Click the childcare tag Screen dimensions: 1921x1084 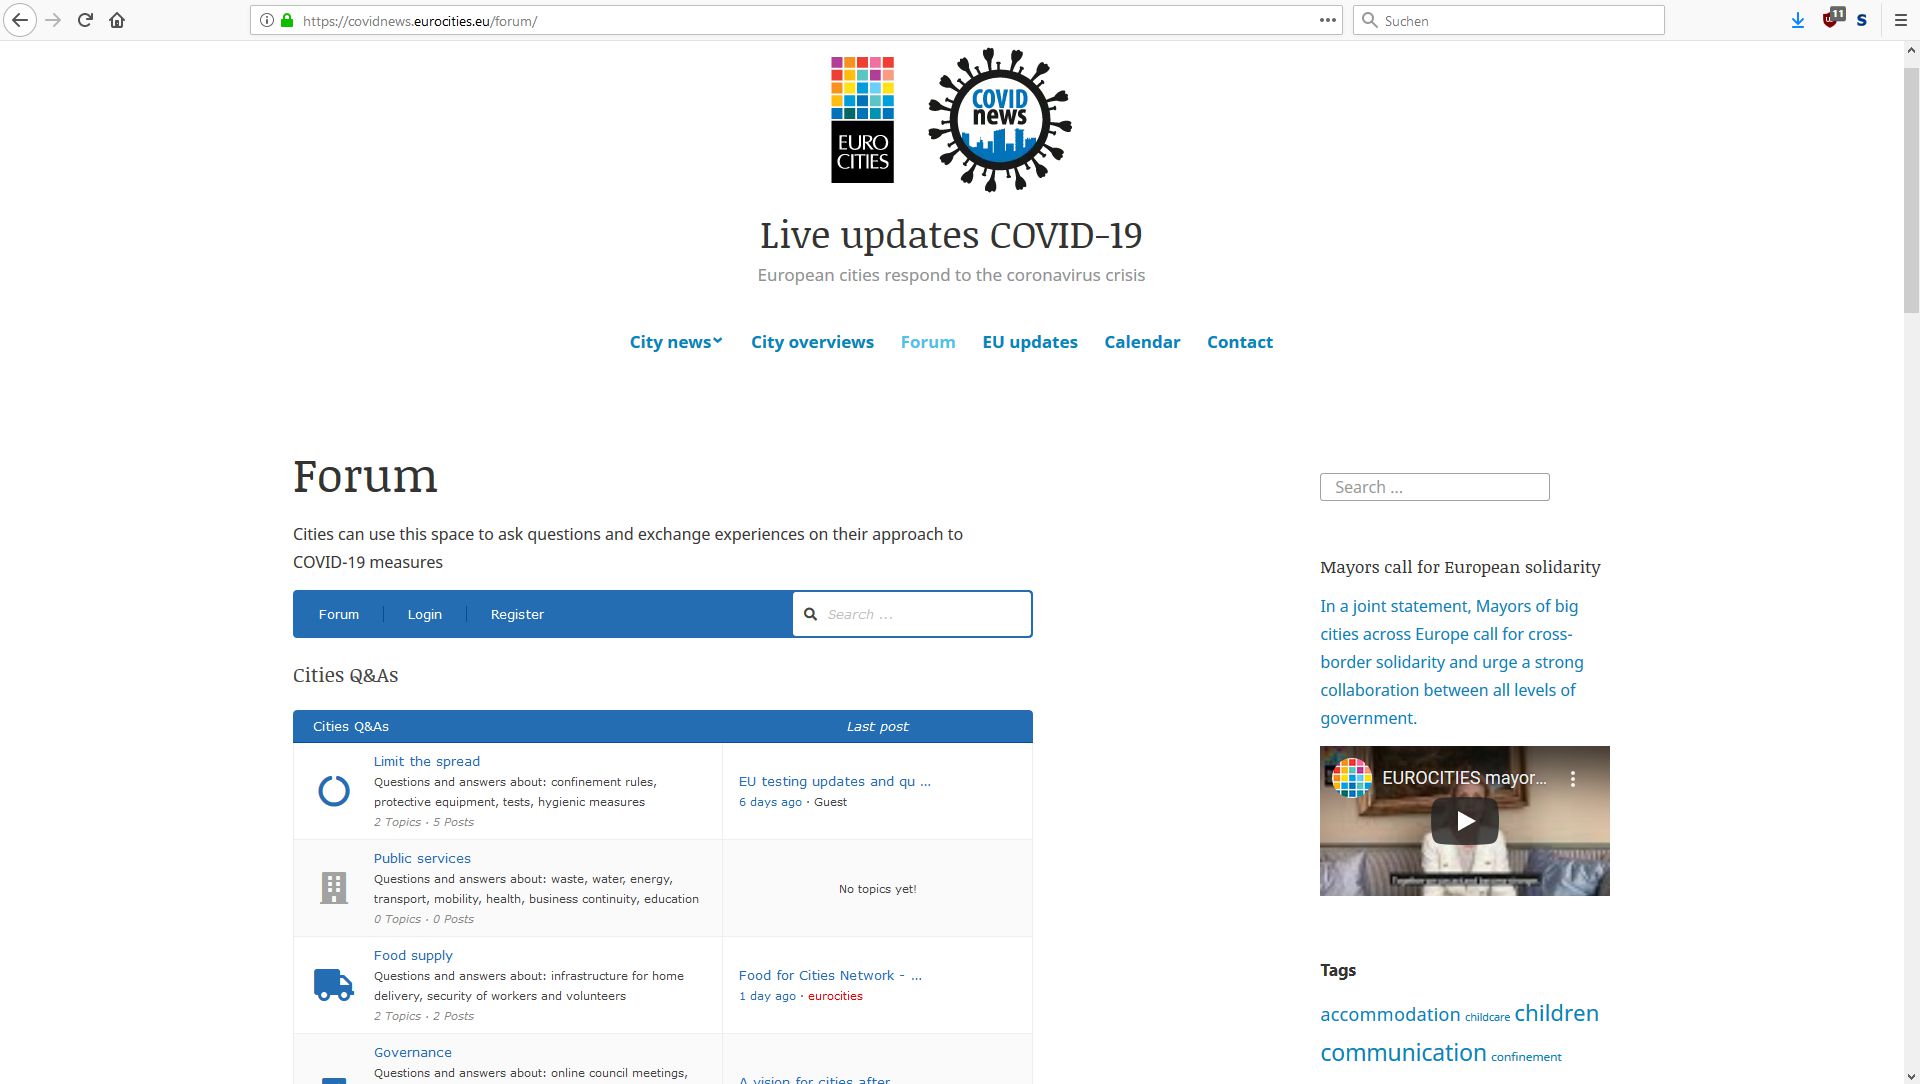click(x=1487, y=1017)
